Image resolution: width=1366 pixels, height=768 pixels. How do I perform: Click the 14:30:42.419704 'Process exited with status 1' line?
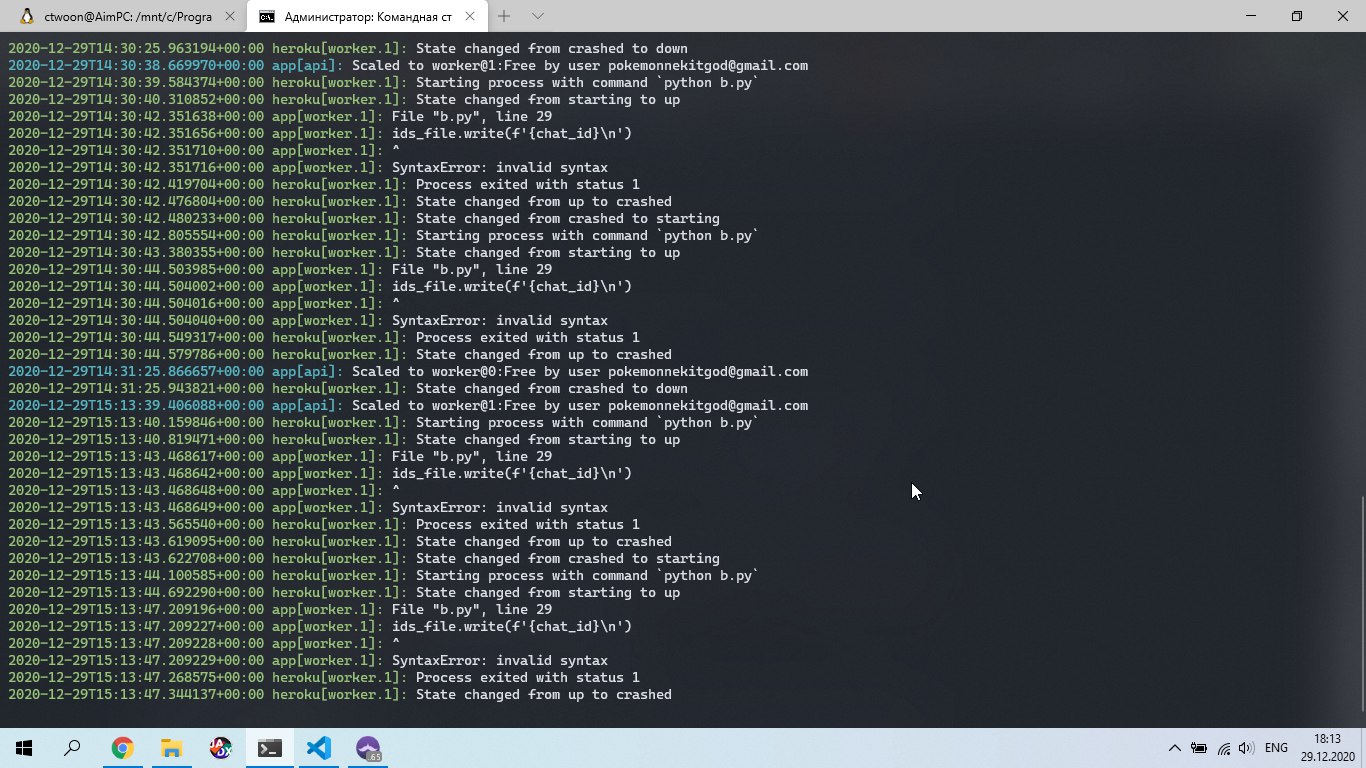(324, 184)
